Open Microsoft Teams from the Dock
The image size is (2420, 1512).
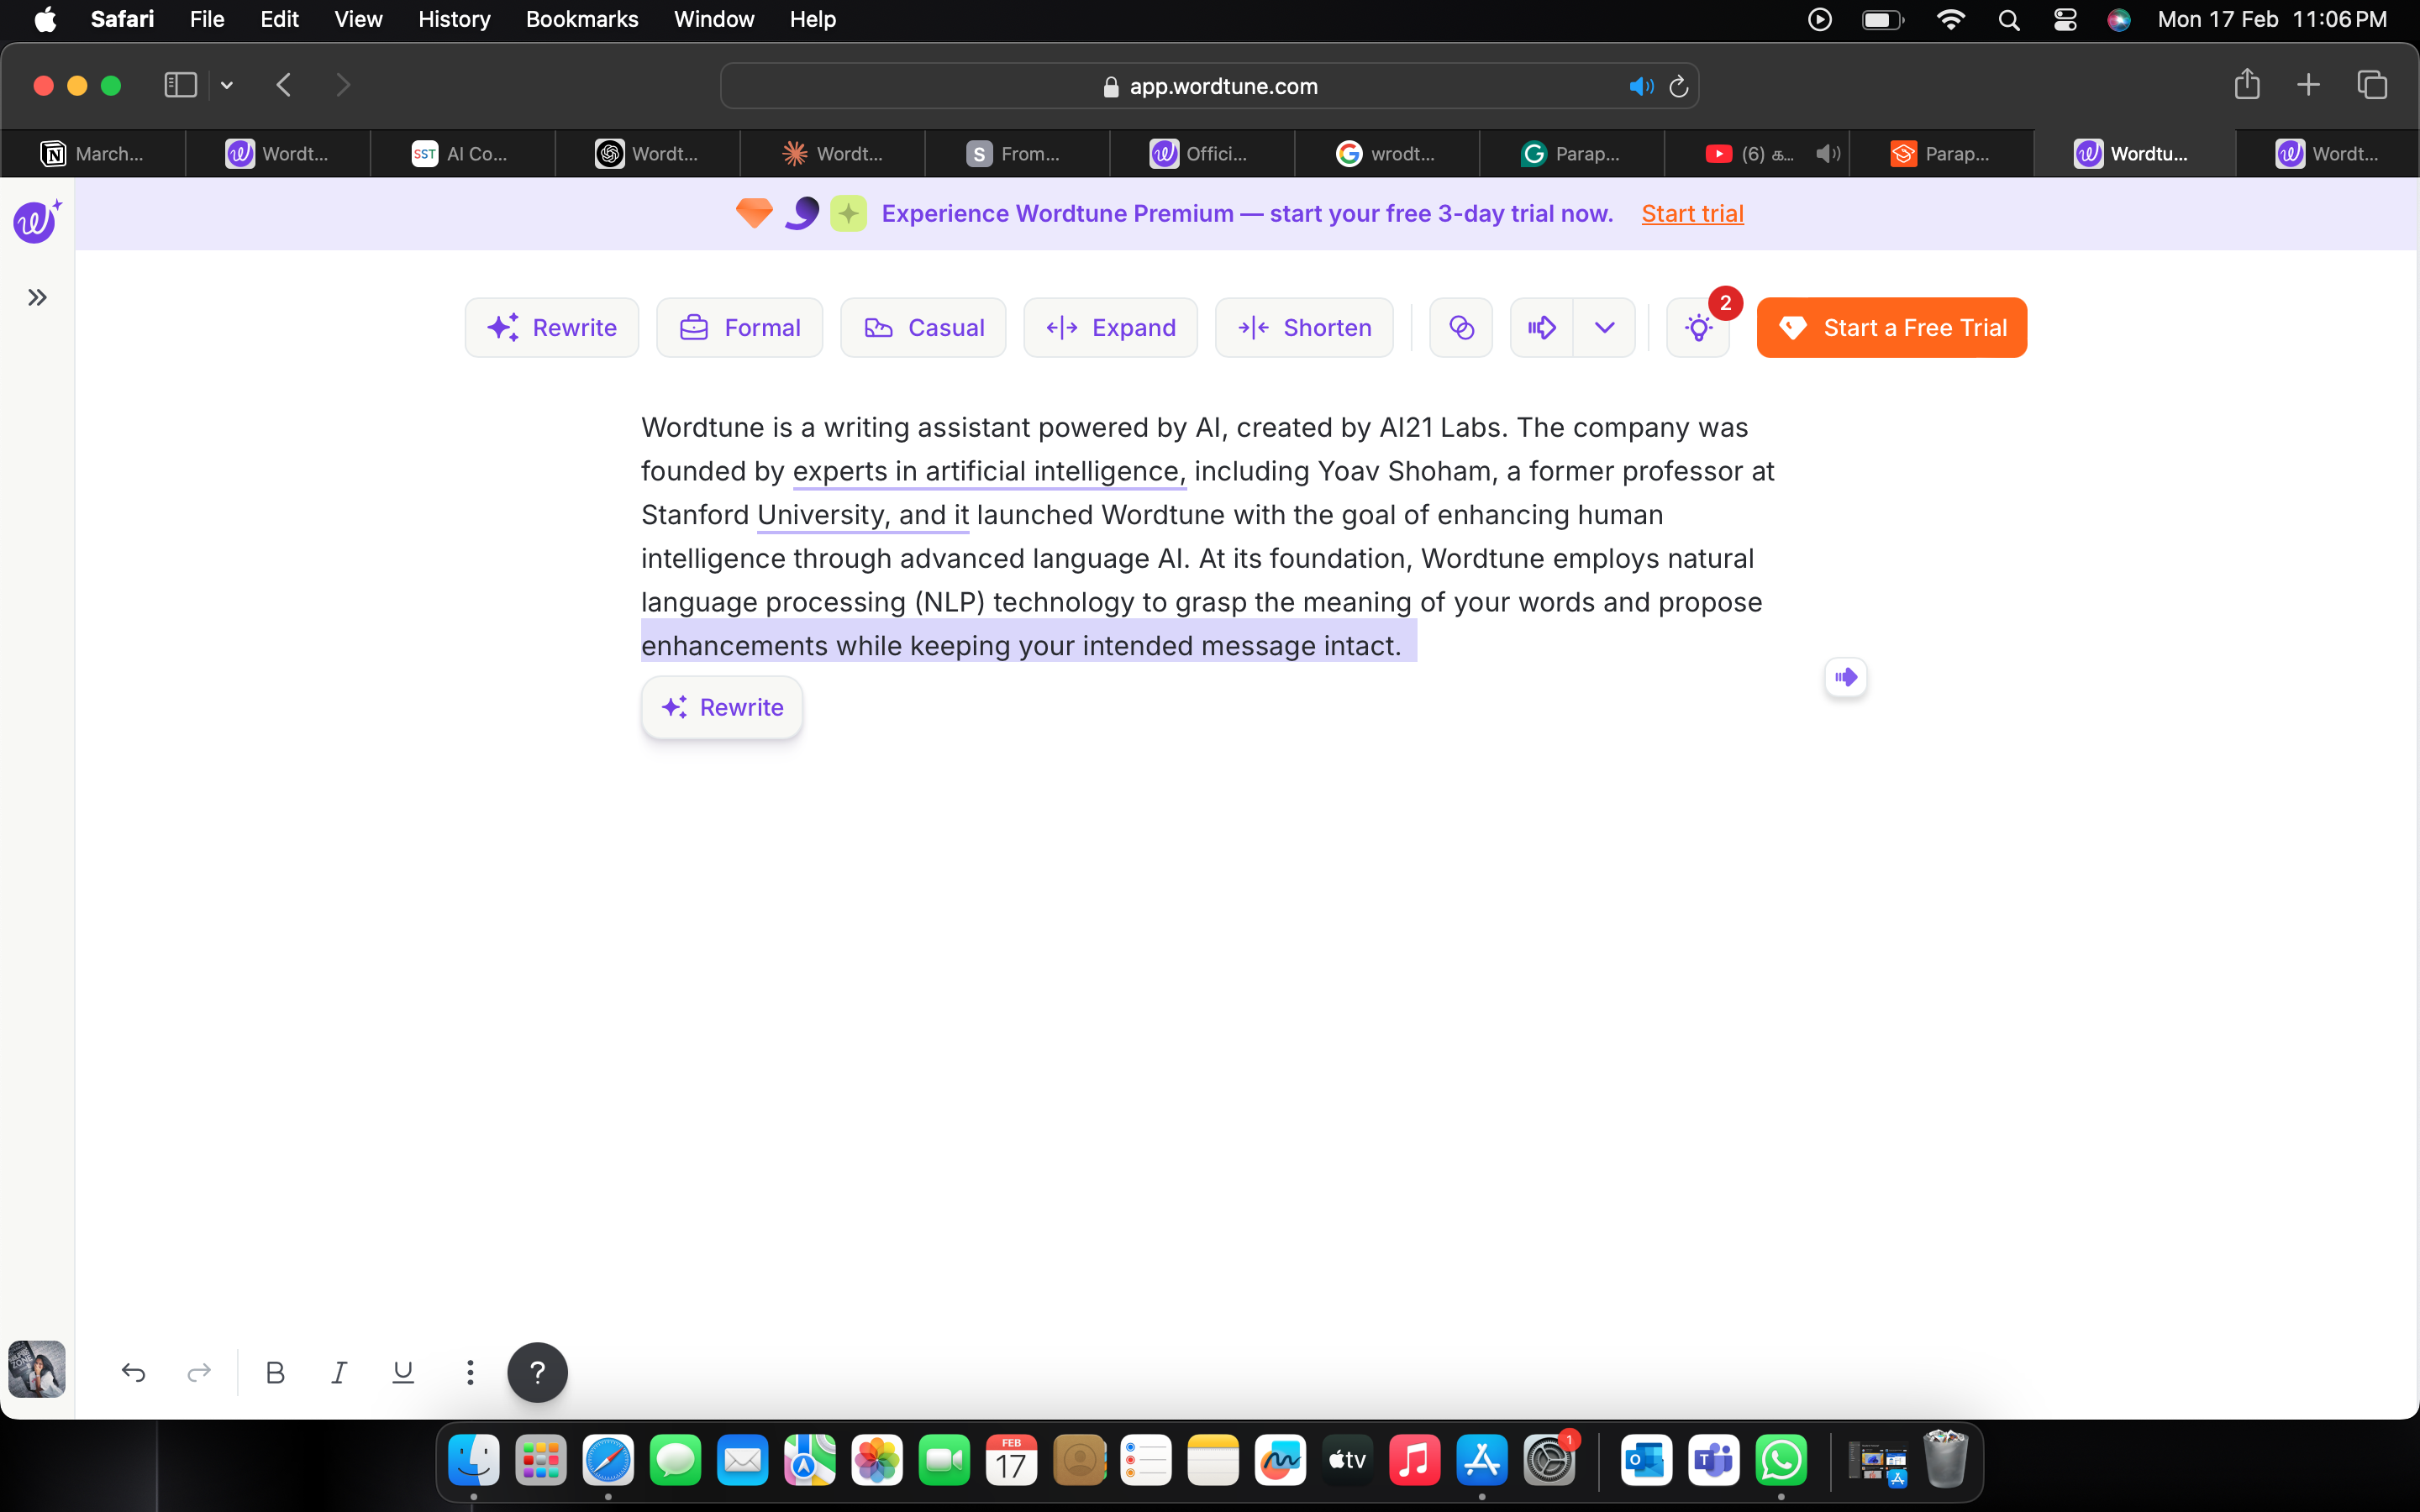[1714, 1461]
